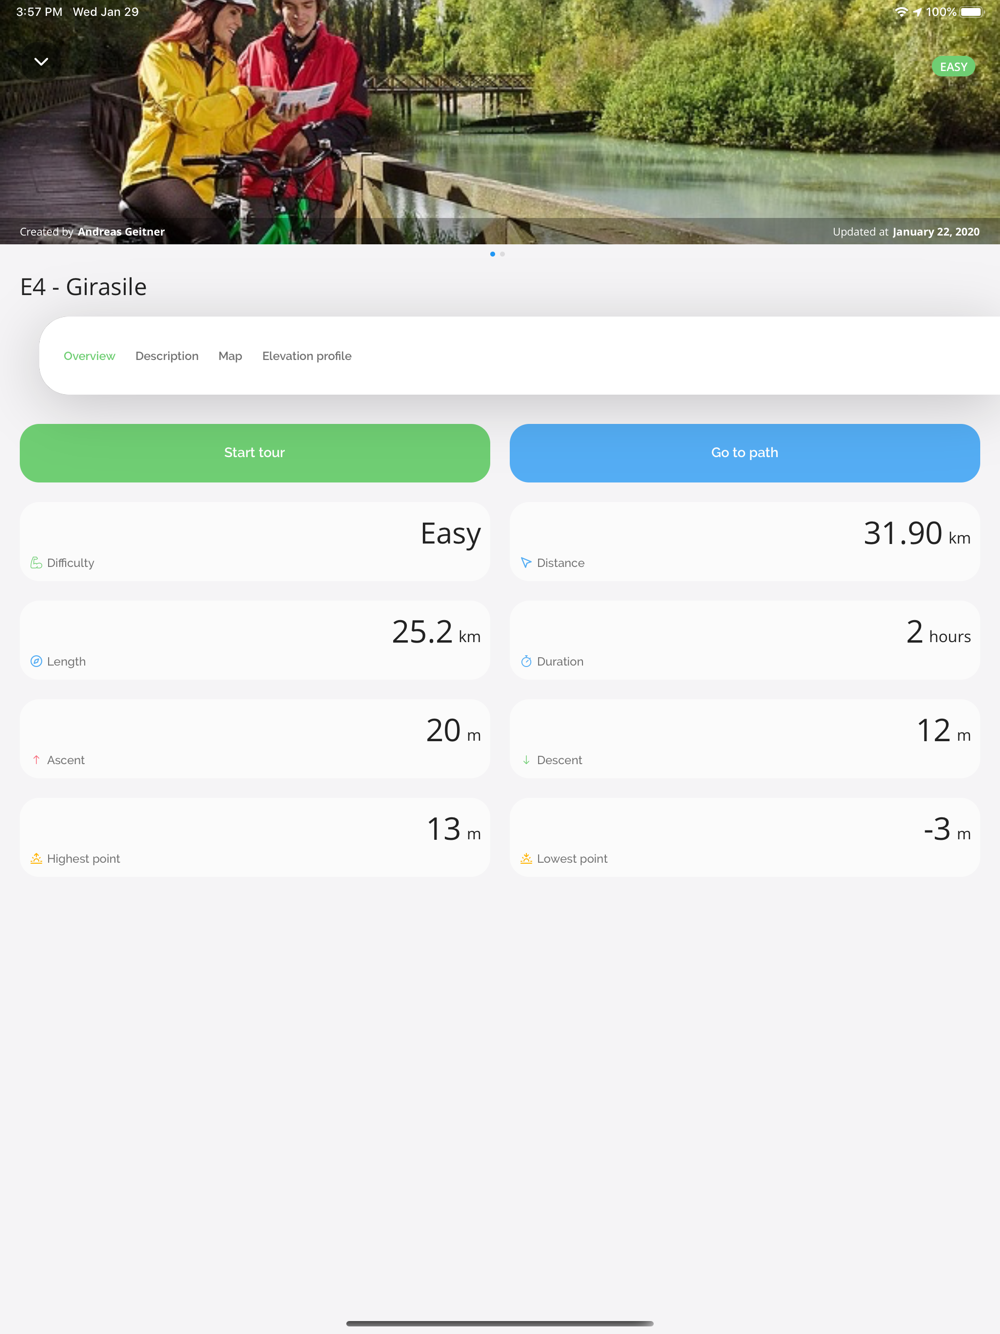The image size is (1000, 1334).
Task: Click the red Ascent arrow icon
Action: (x=36, y=760)
